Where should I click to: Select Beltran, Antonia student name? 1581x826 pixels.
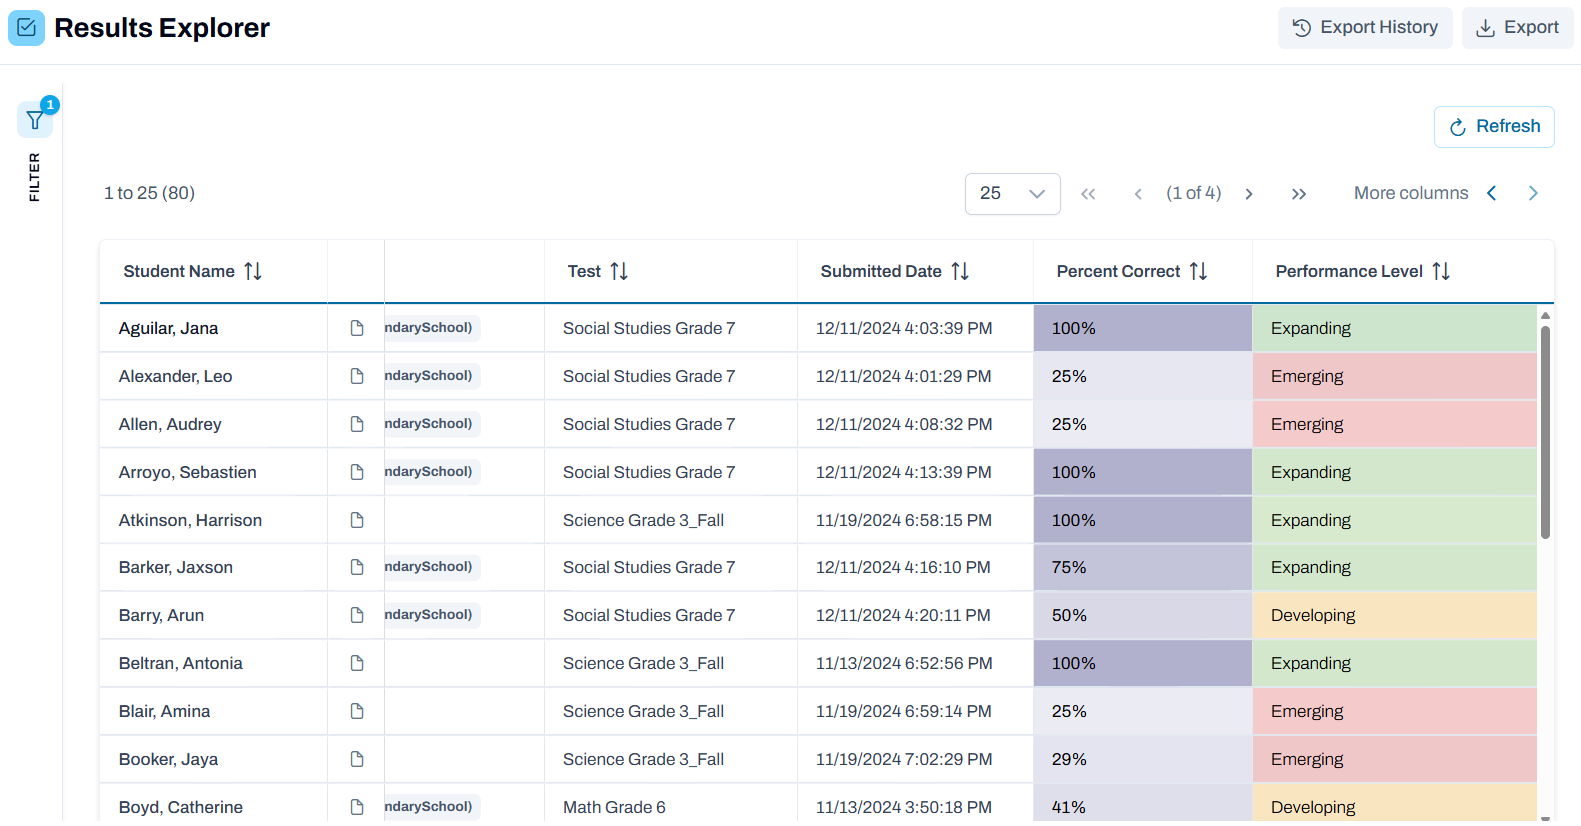click(x=181, y=663)
